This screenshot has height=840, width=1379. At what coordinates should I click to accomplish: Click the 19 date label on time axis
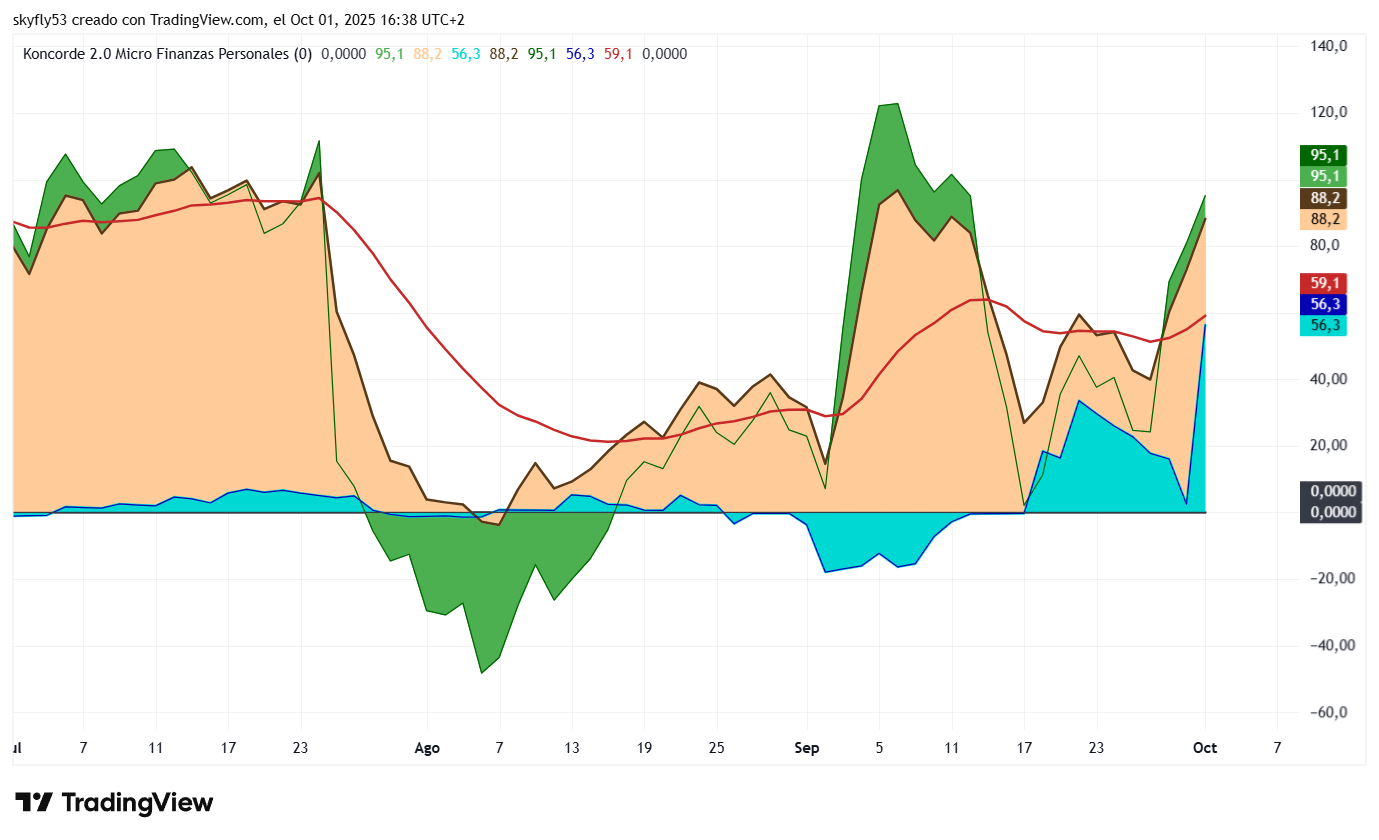(644, 747)
